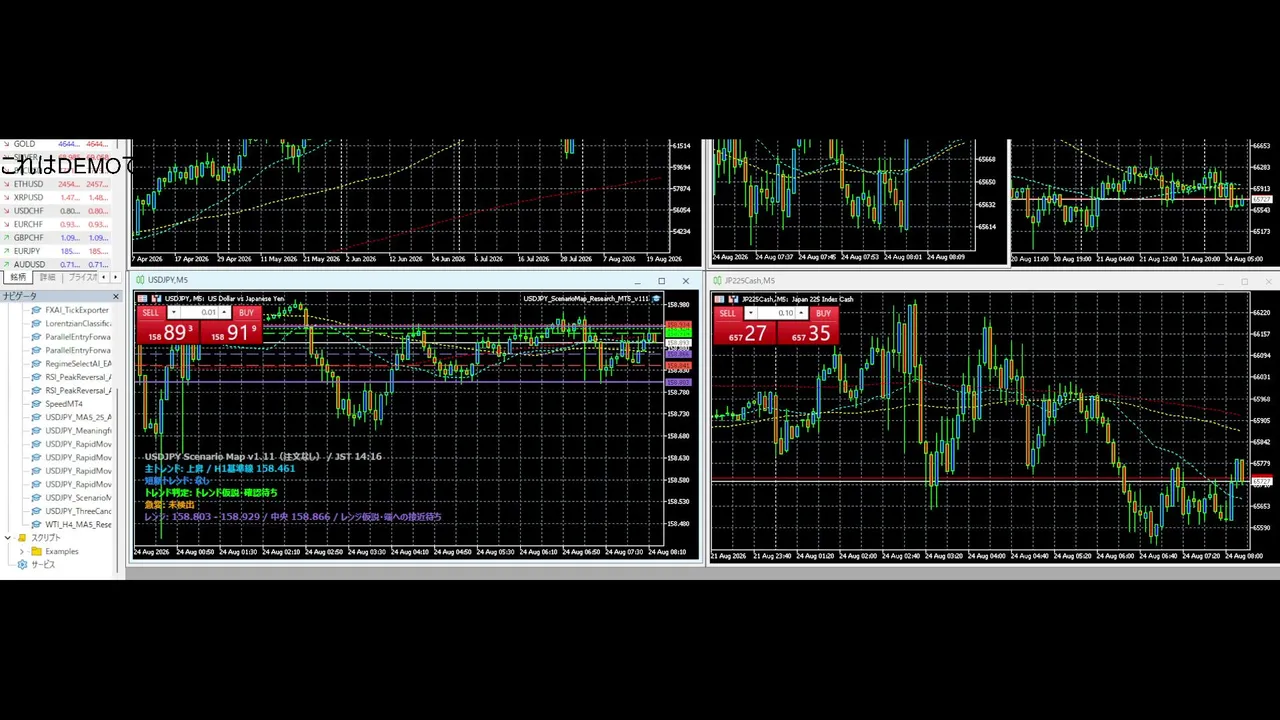Click SELL on the JP225Cash chart
Image resolution: width=1280 pixels, height=720 pixels.
pyautogui.click(x=727, y=313)
